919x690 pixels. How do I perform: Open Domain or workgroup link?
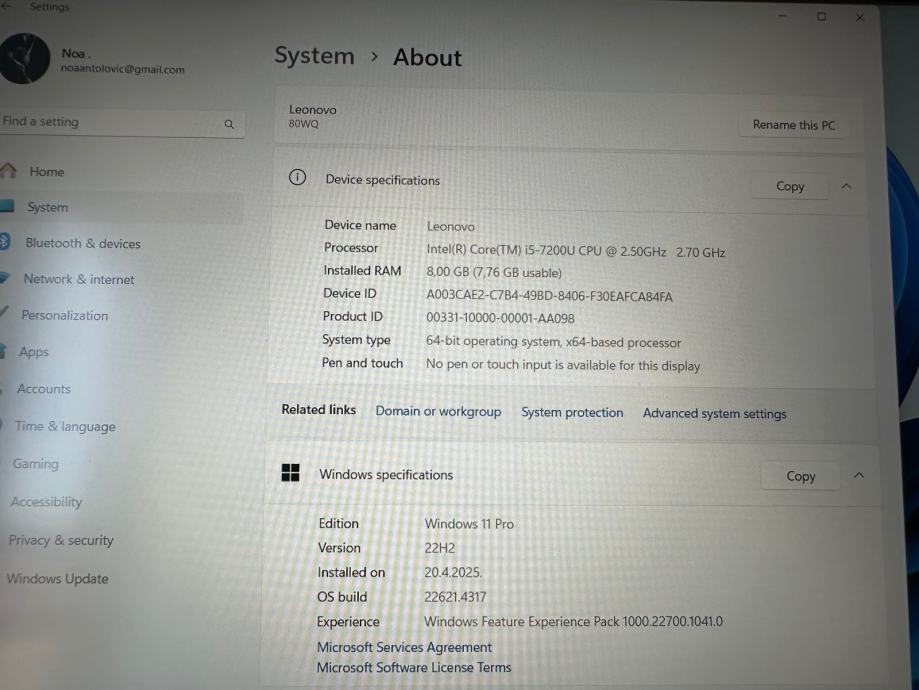tap(438, 411)
